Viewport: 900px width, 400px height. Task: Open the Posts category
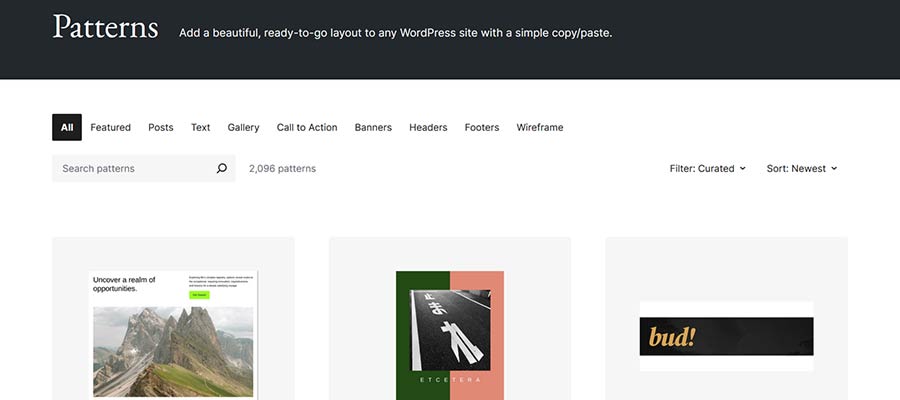point(161,128)
